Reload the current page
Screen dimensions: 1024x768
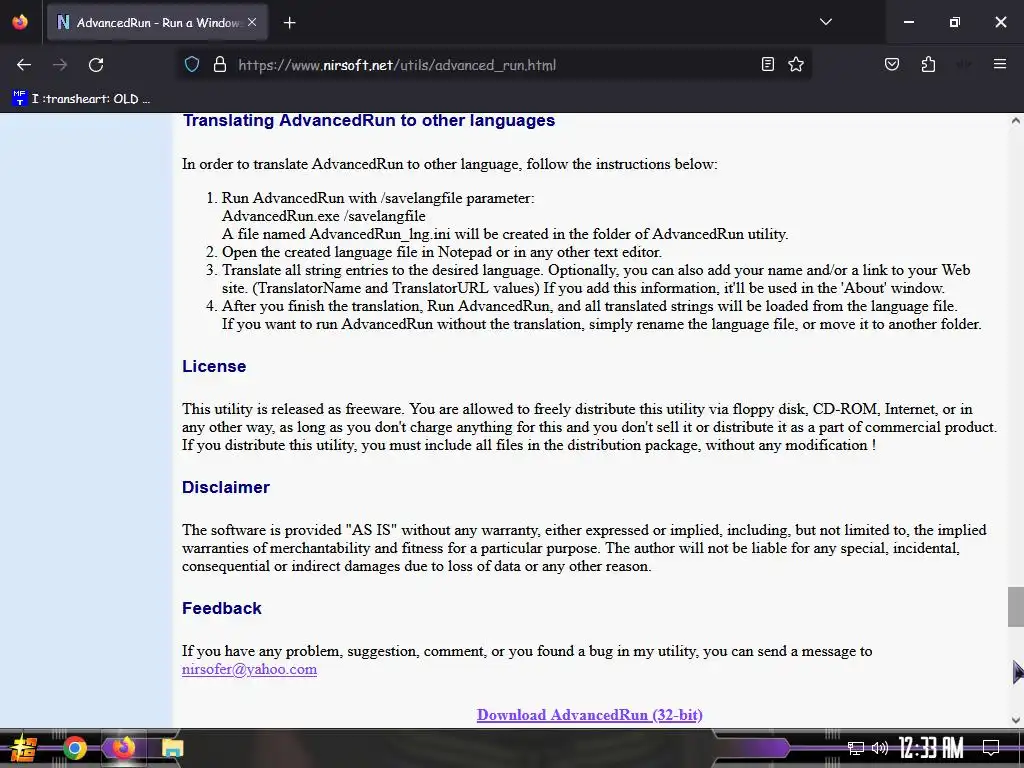tap(96, 65)
